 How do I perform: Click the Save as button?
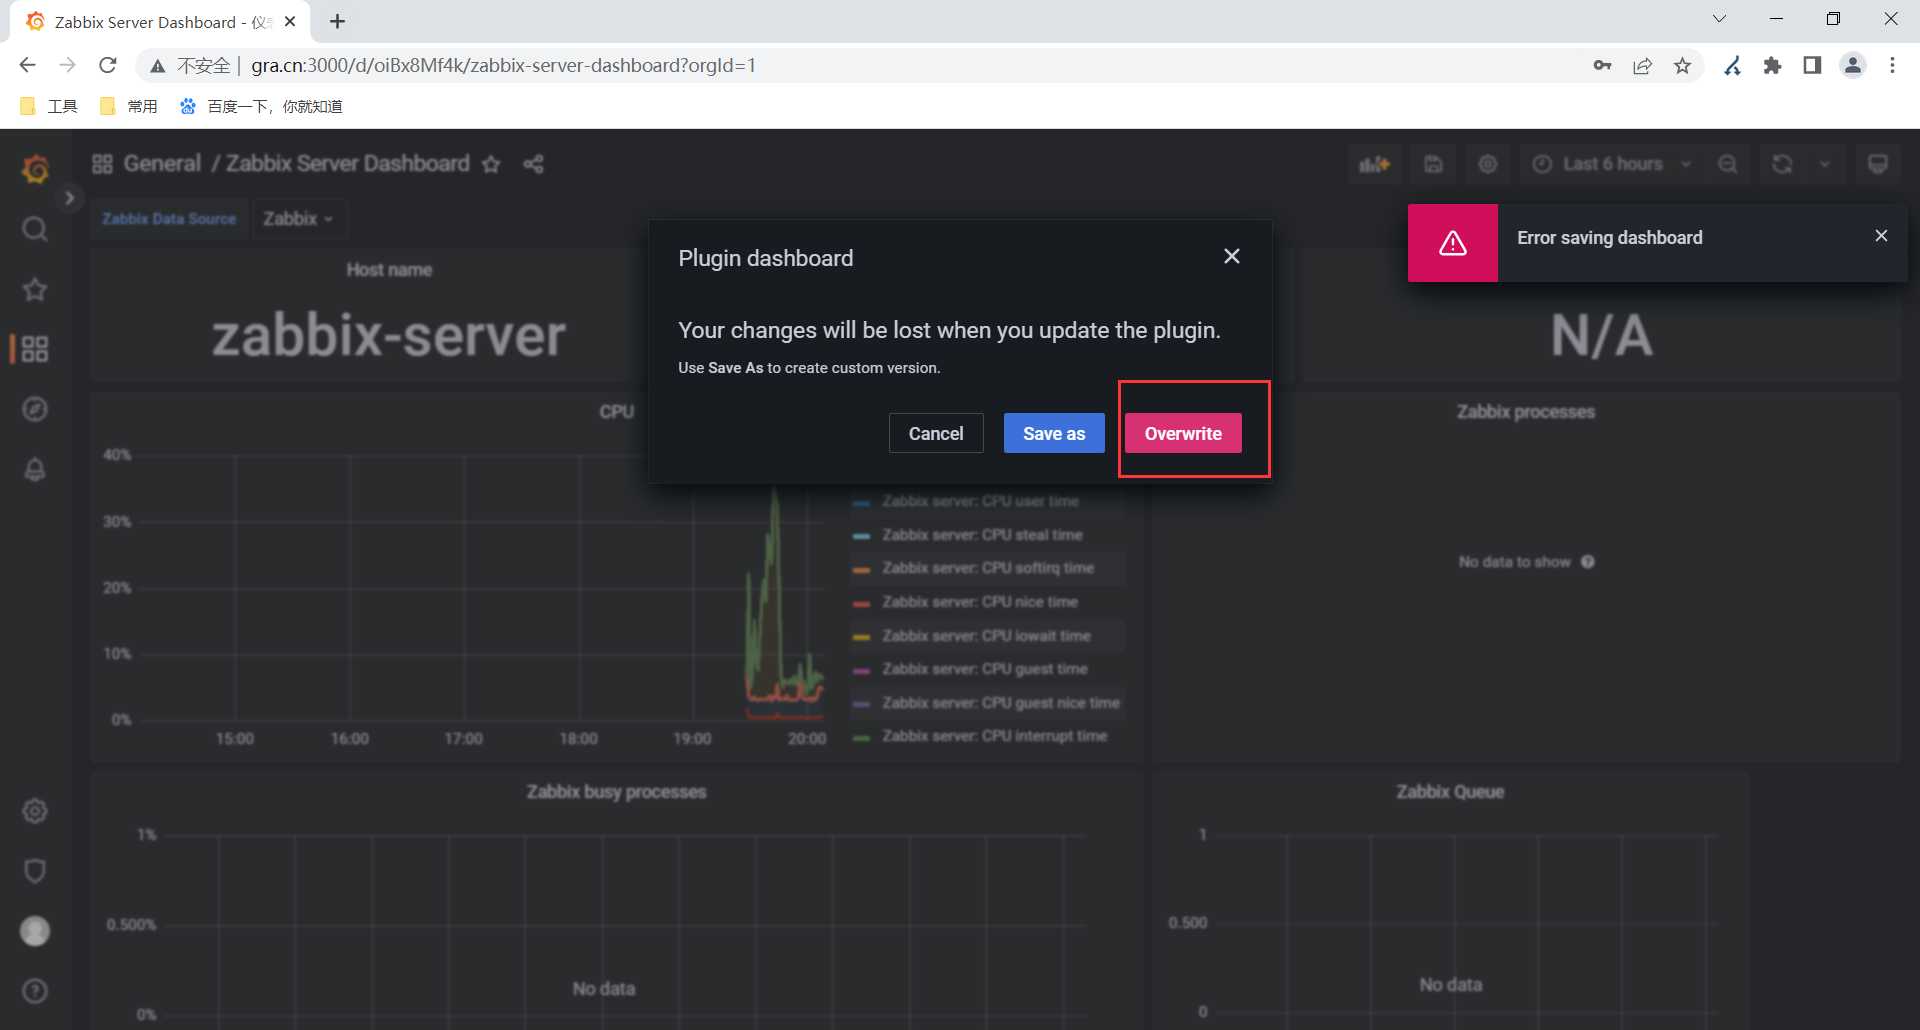[1054, 433]
